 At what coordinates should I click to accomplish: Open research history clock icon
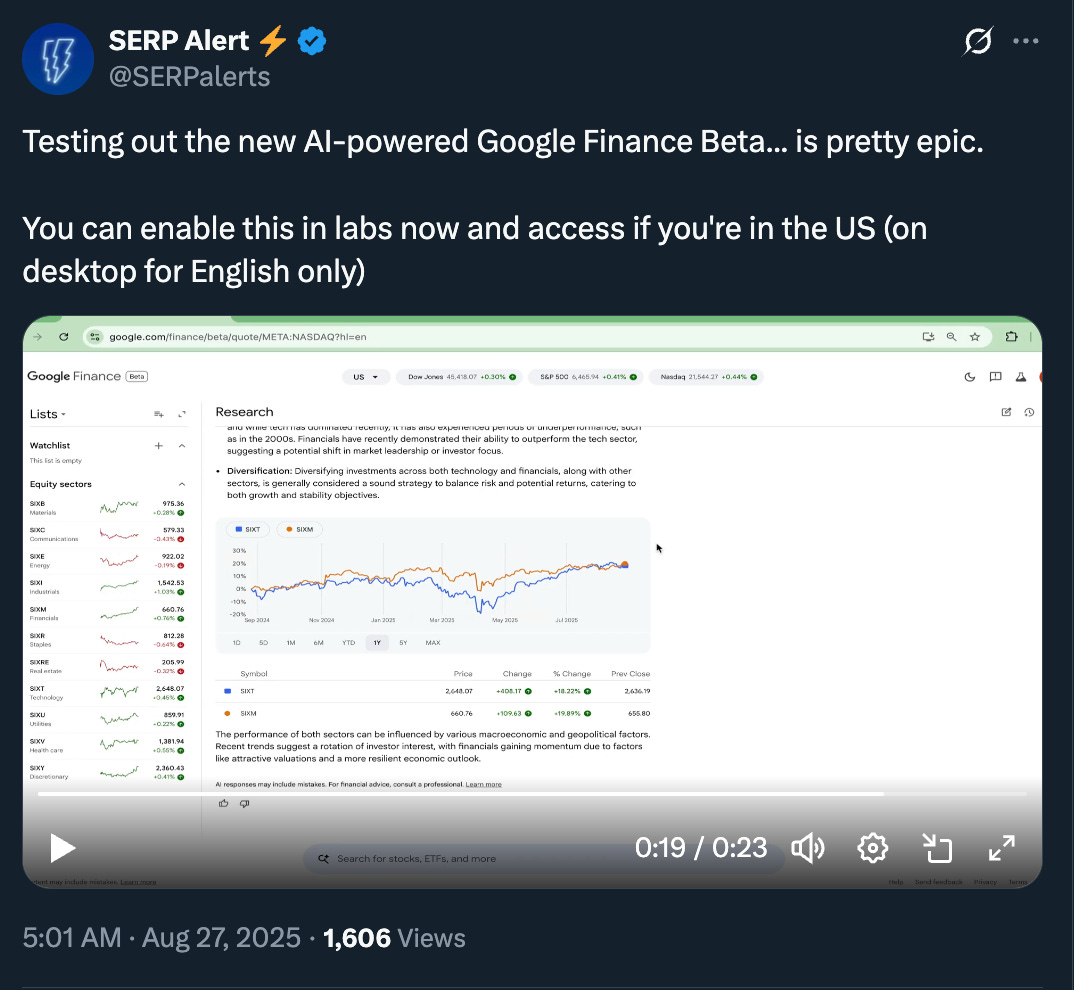[x=1029, y=412]
